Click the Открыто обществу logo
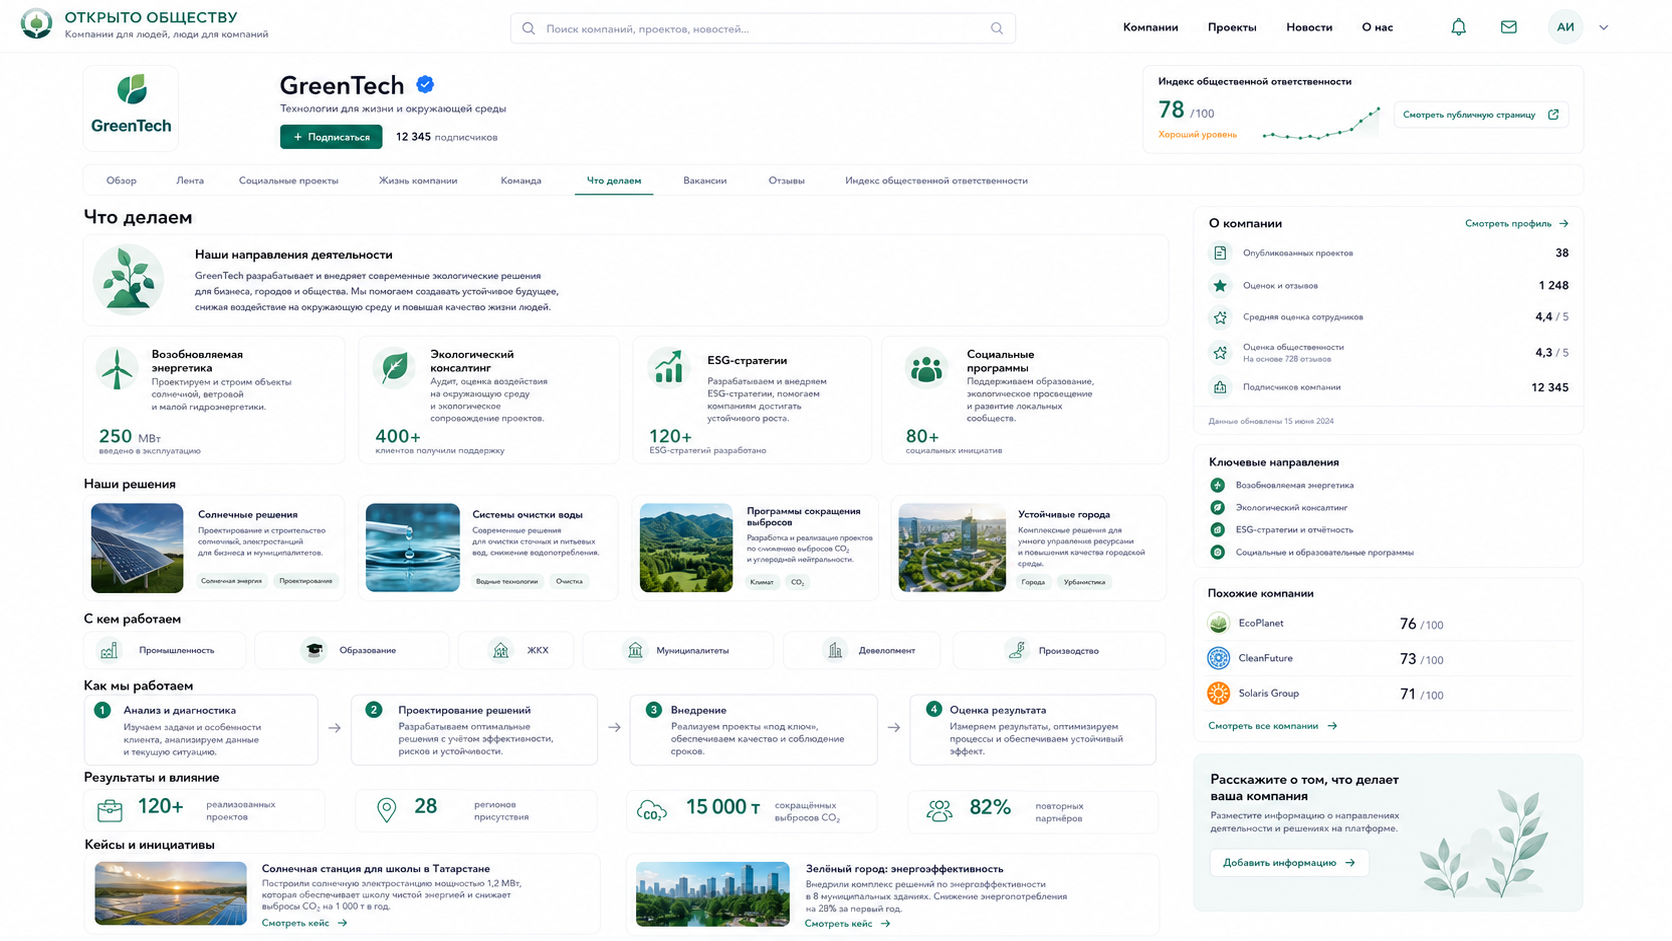This screenshot has width=1672, height=941. click(37, 23)
